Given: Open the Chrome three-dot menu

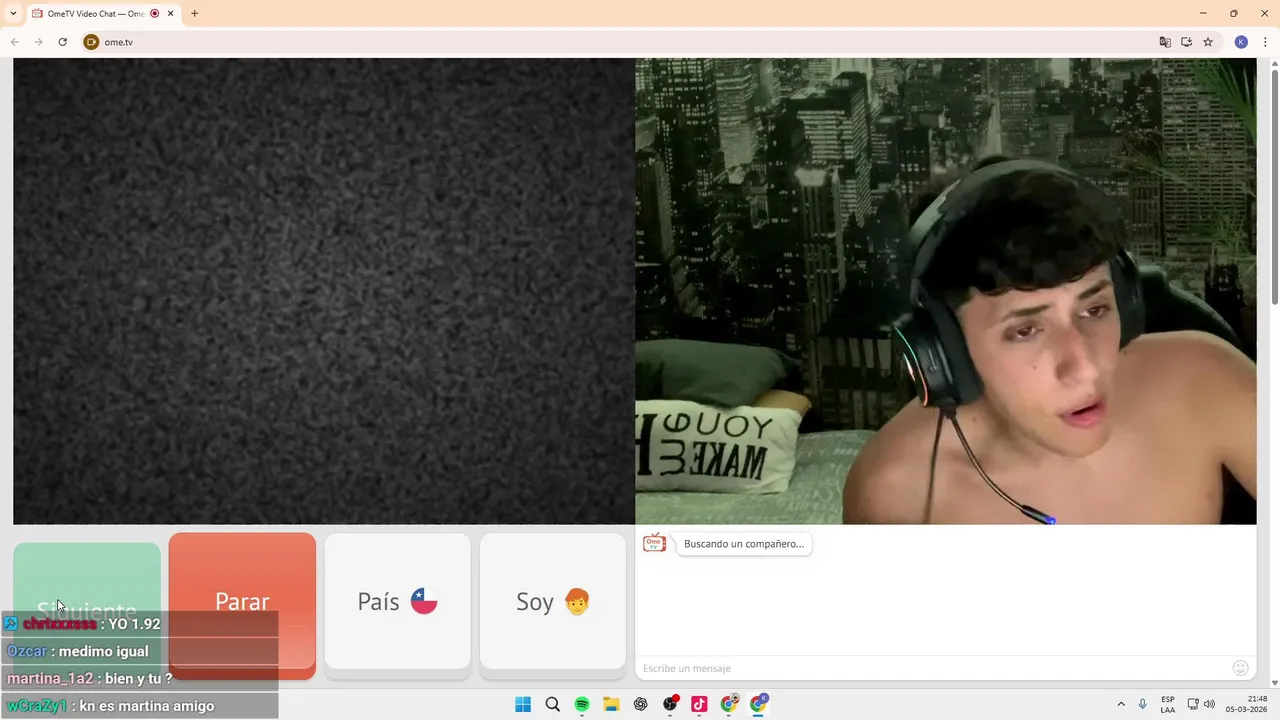Looking at the screenshot, I should (1265, 42).
